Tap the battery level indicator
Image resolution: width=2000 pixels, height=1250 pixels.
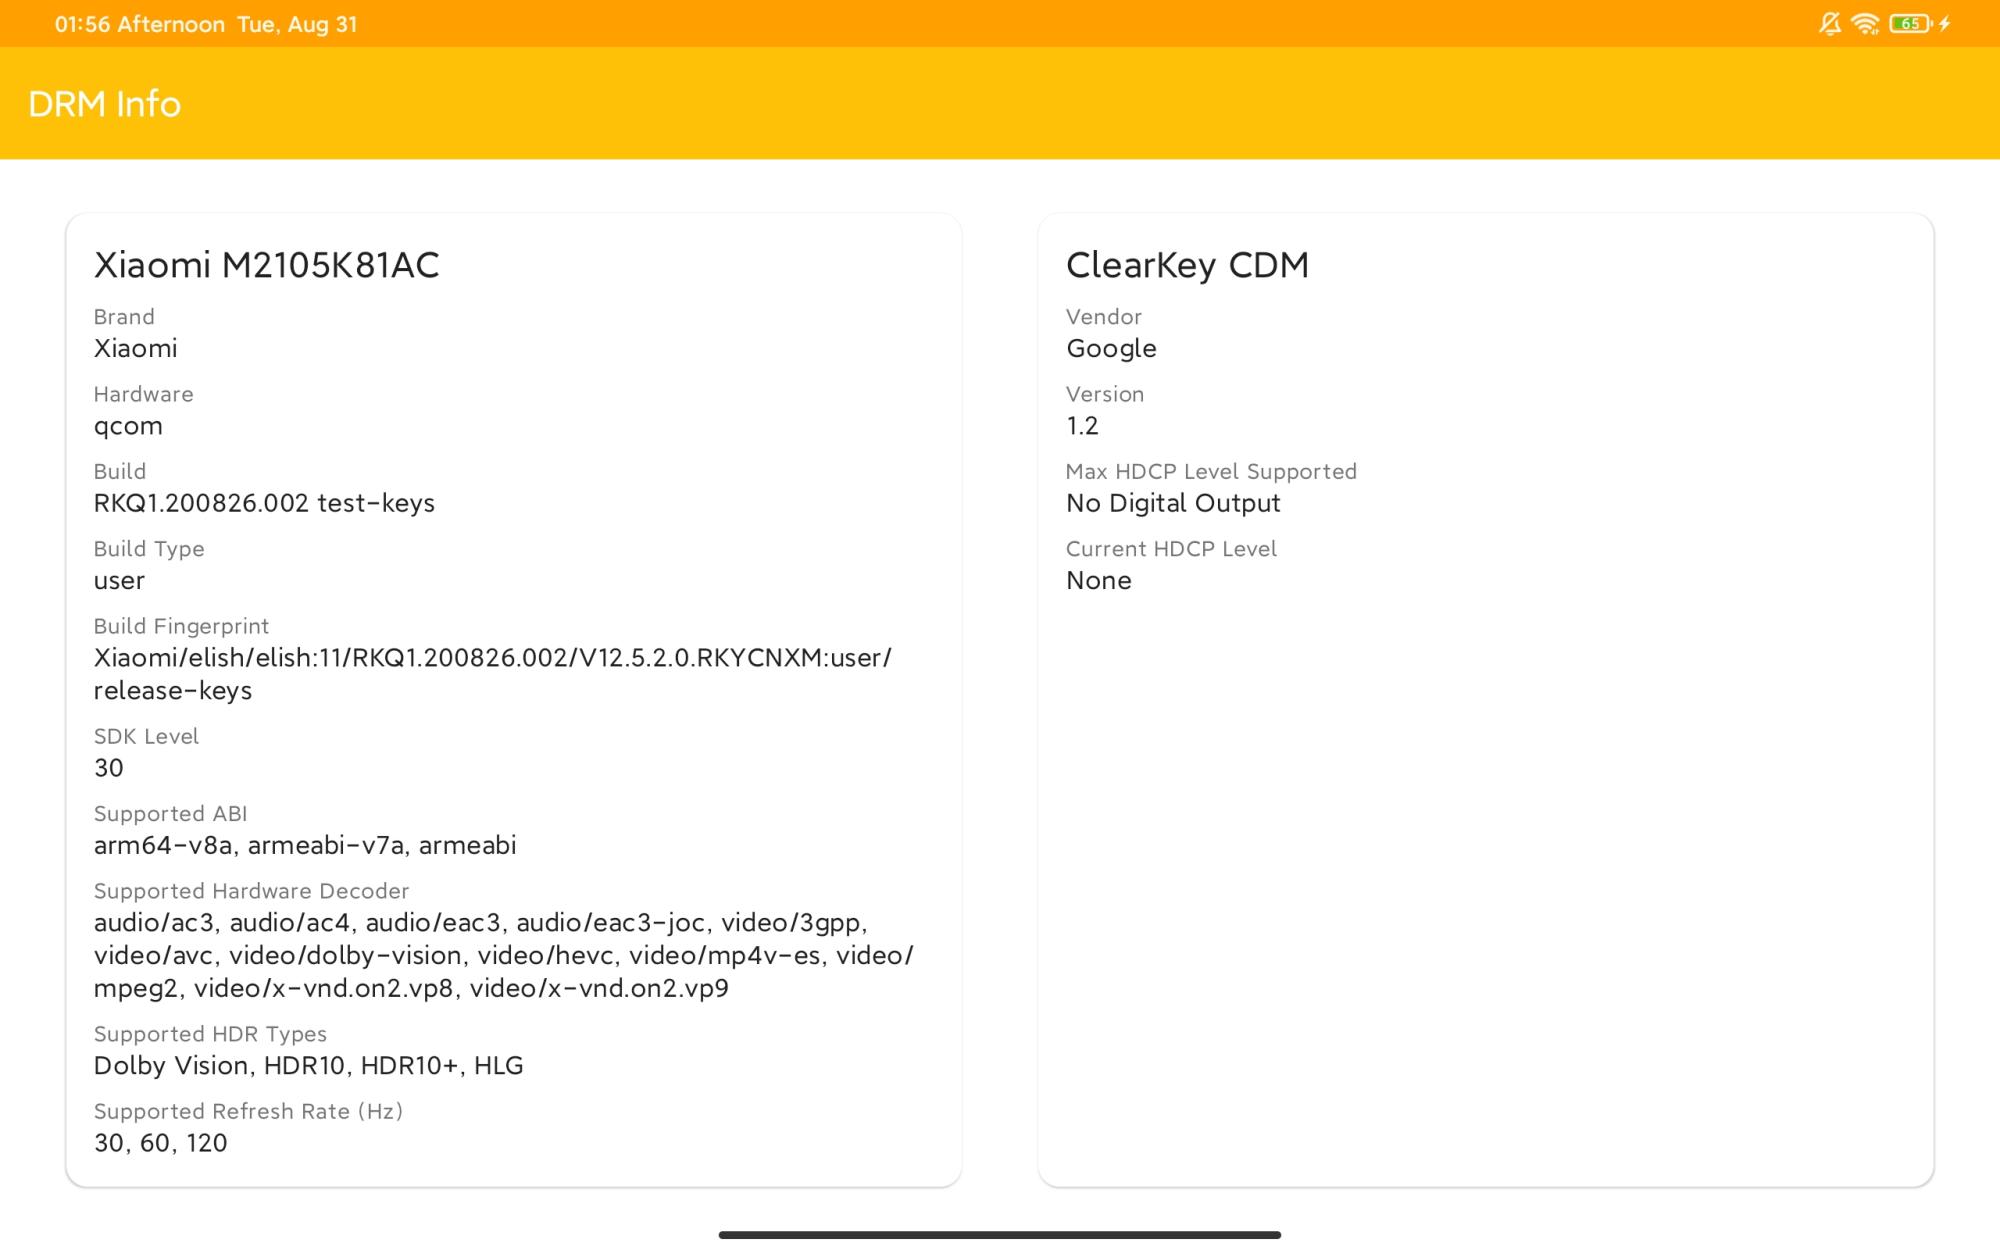click(1911, 24)
